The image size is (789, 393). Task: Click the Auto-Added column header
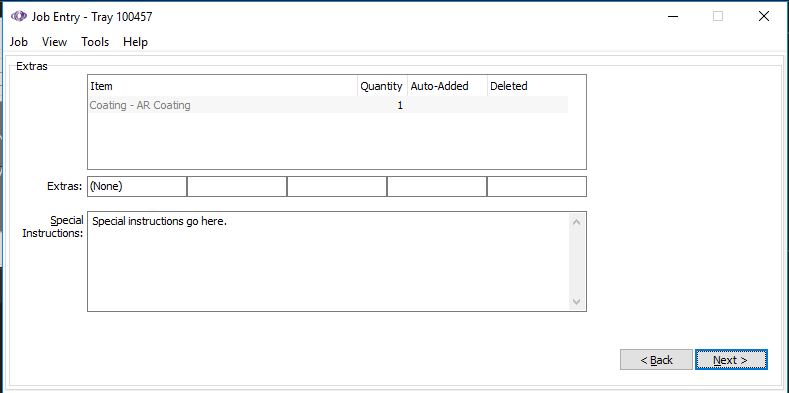click(447, 86)
